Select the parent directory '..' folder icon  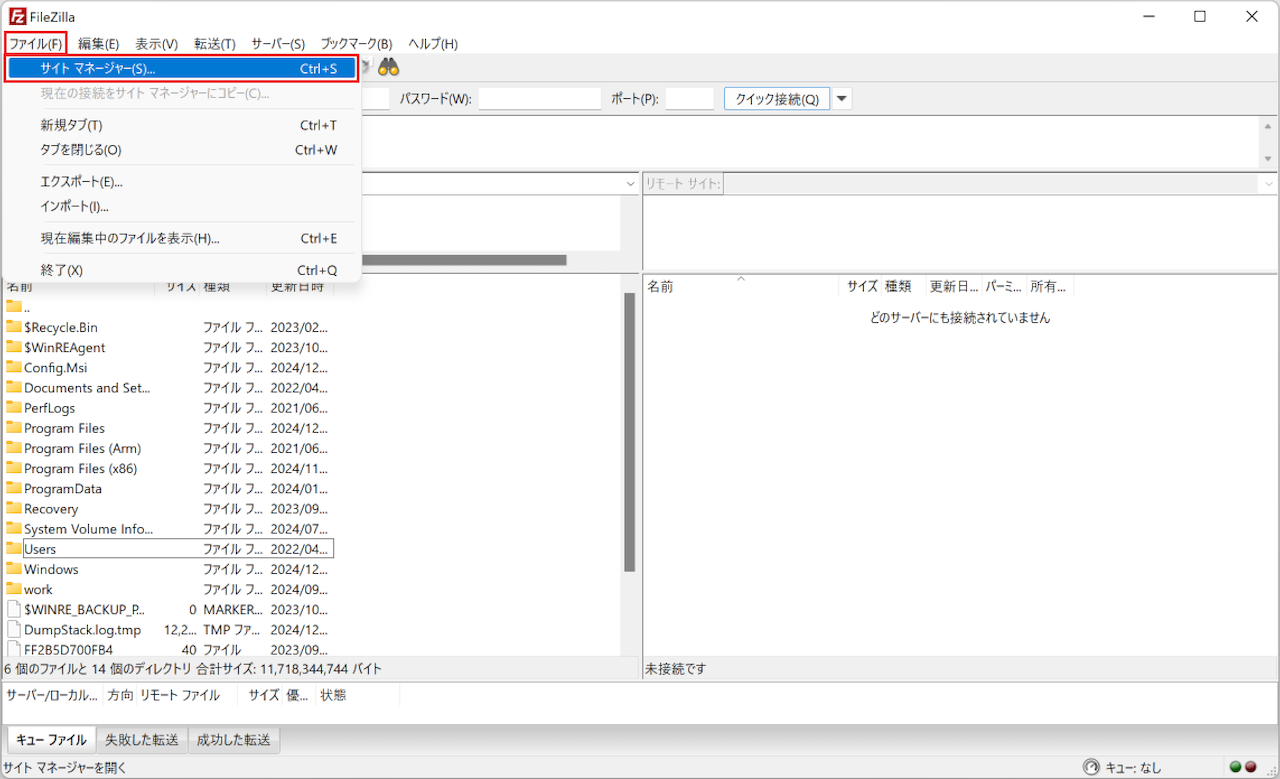14,307
